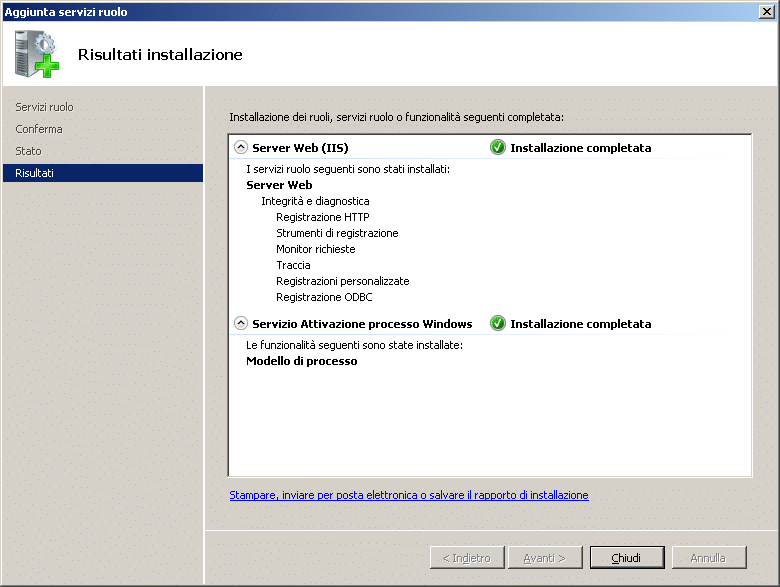Click Installazione completata status for Server Web (IIS)

581,148
